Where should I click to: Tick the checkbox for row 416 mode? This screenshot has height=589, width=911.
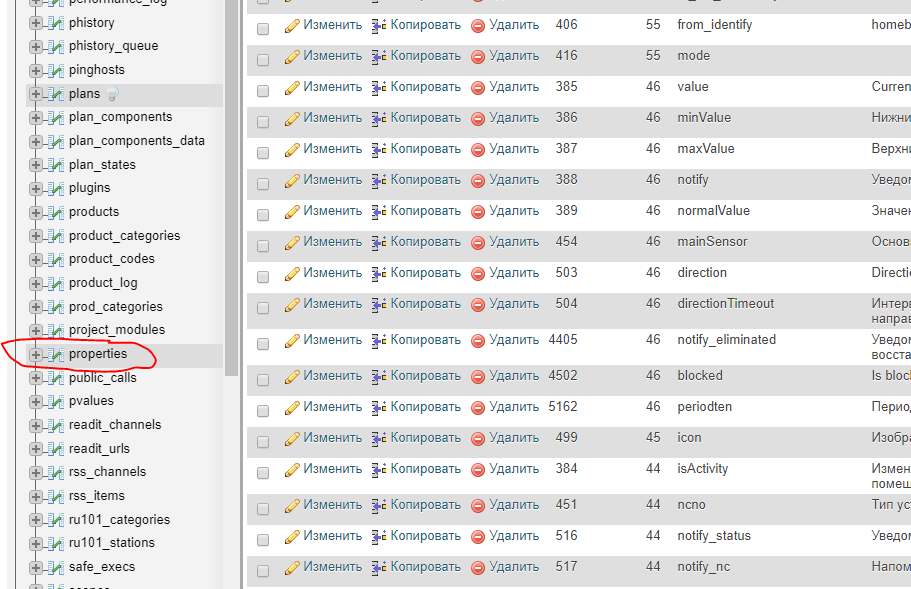[263, 59]
